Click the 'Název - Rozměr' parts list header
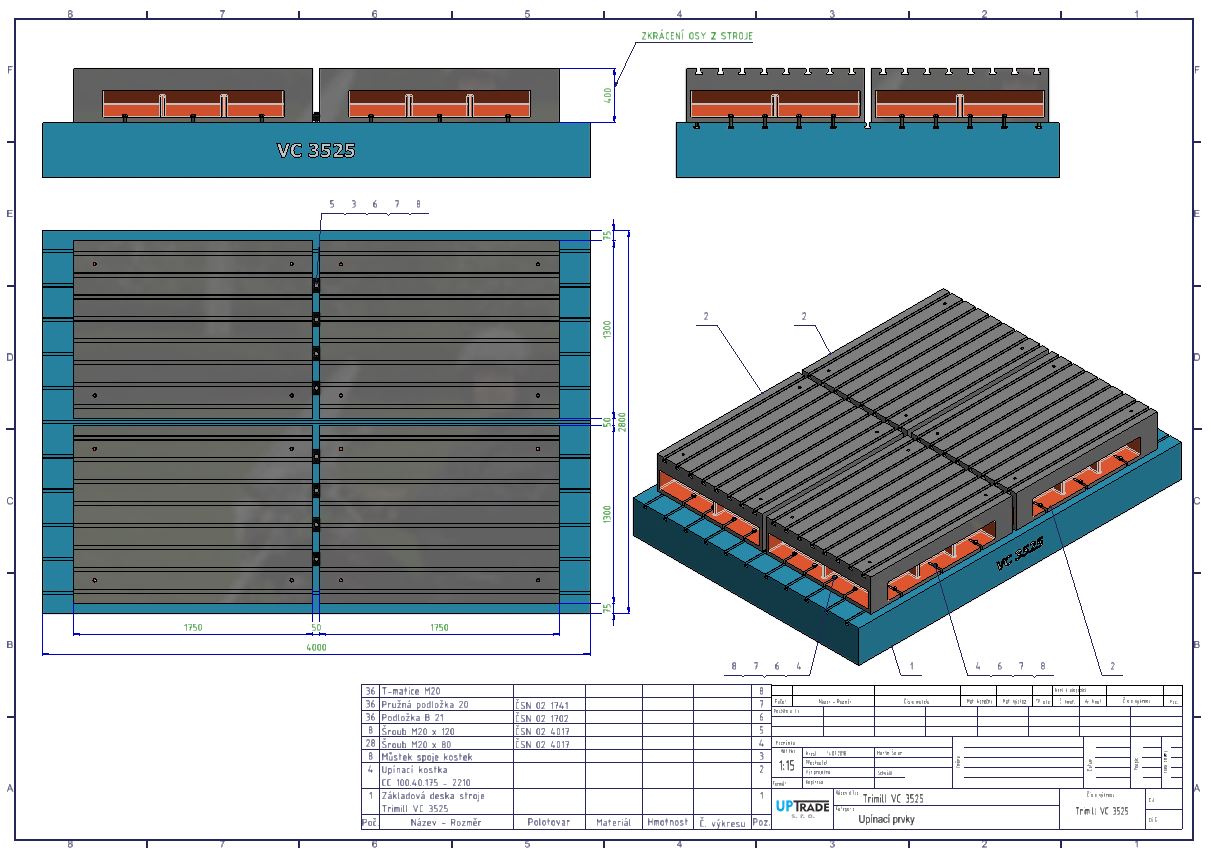The width and height of the screenshot is (1211, 856). [x=446, y=822]
